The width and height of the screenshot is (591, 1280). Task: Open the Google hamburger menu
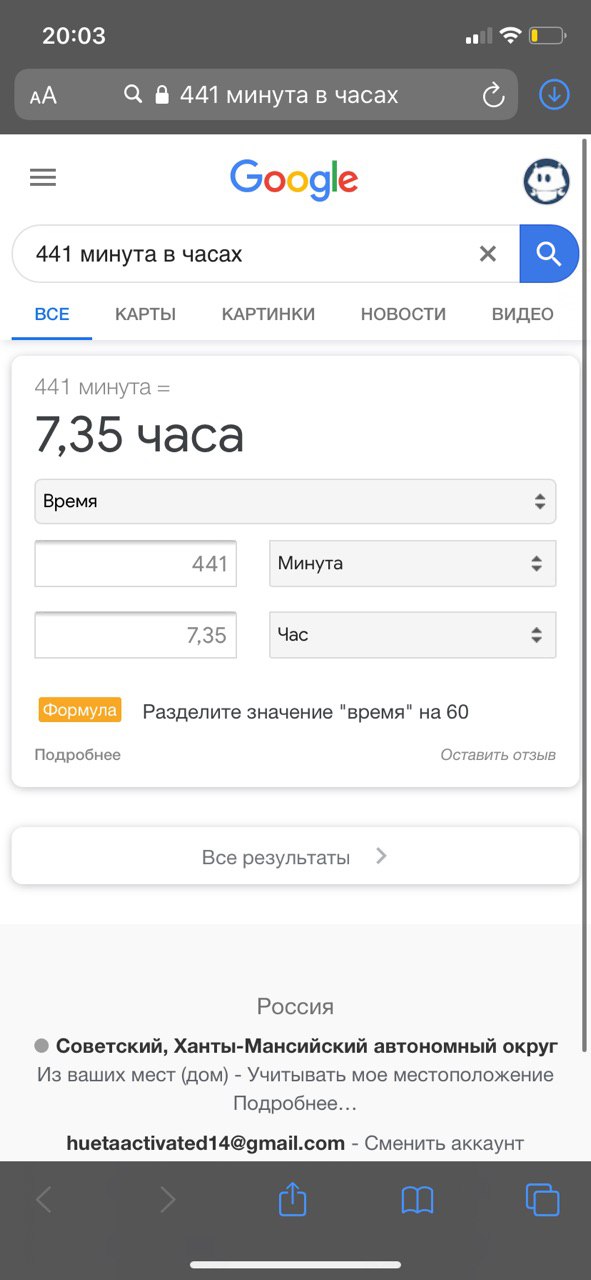(43, 178)
